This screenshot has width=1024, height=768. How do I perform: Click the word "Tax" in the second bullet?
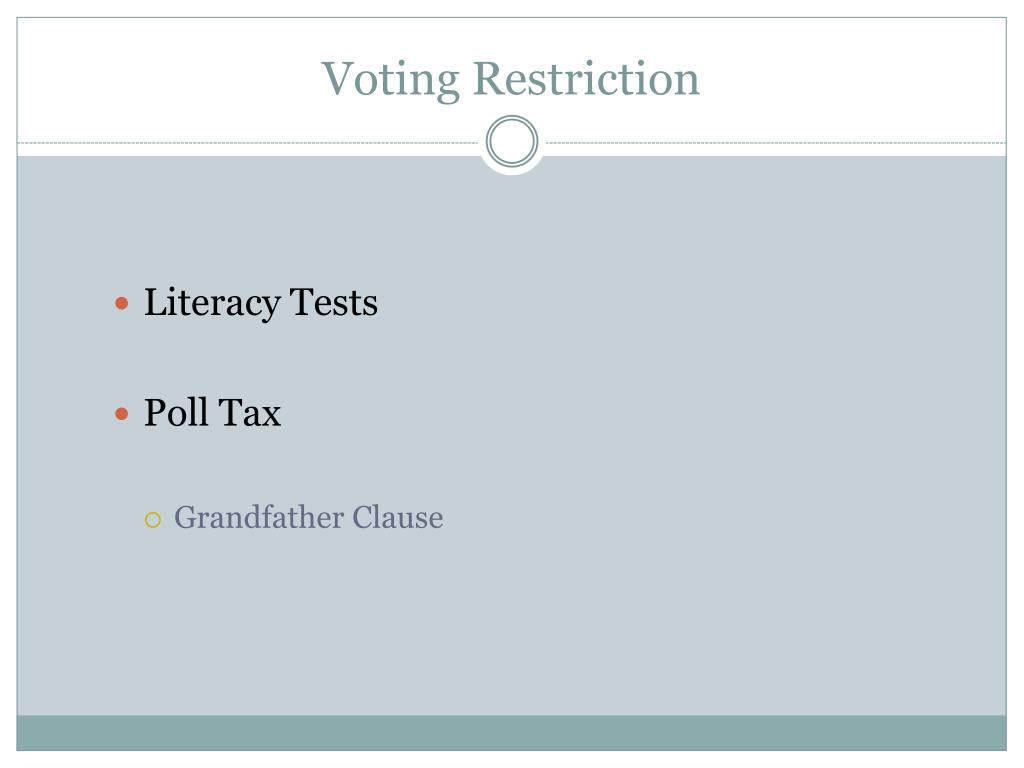pyautogui.click(x=249, y=413)
